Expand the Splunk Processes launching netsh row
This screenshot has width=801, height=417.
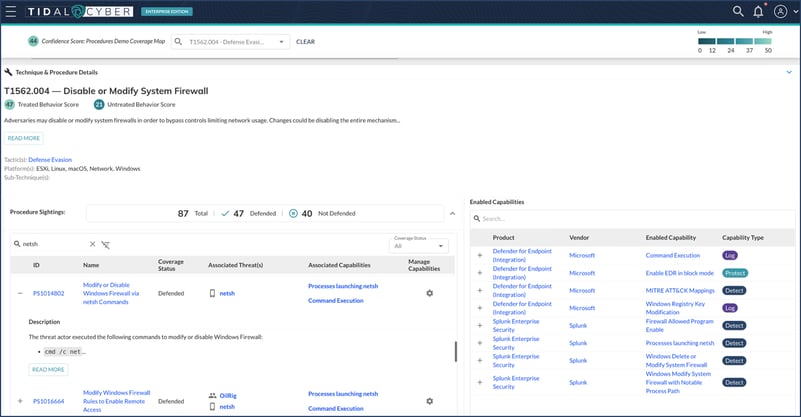click(480, 343)
